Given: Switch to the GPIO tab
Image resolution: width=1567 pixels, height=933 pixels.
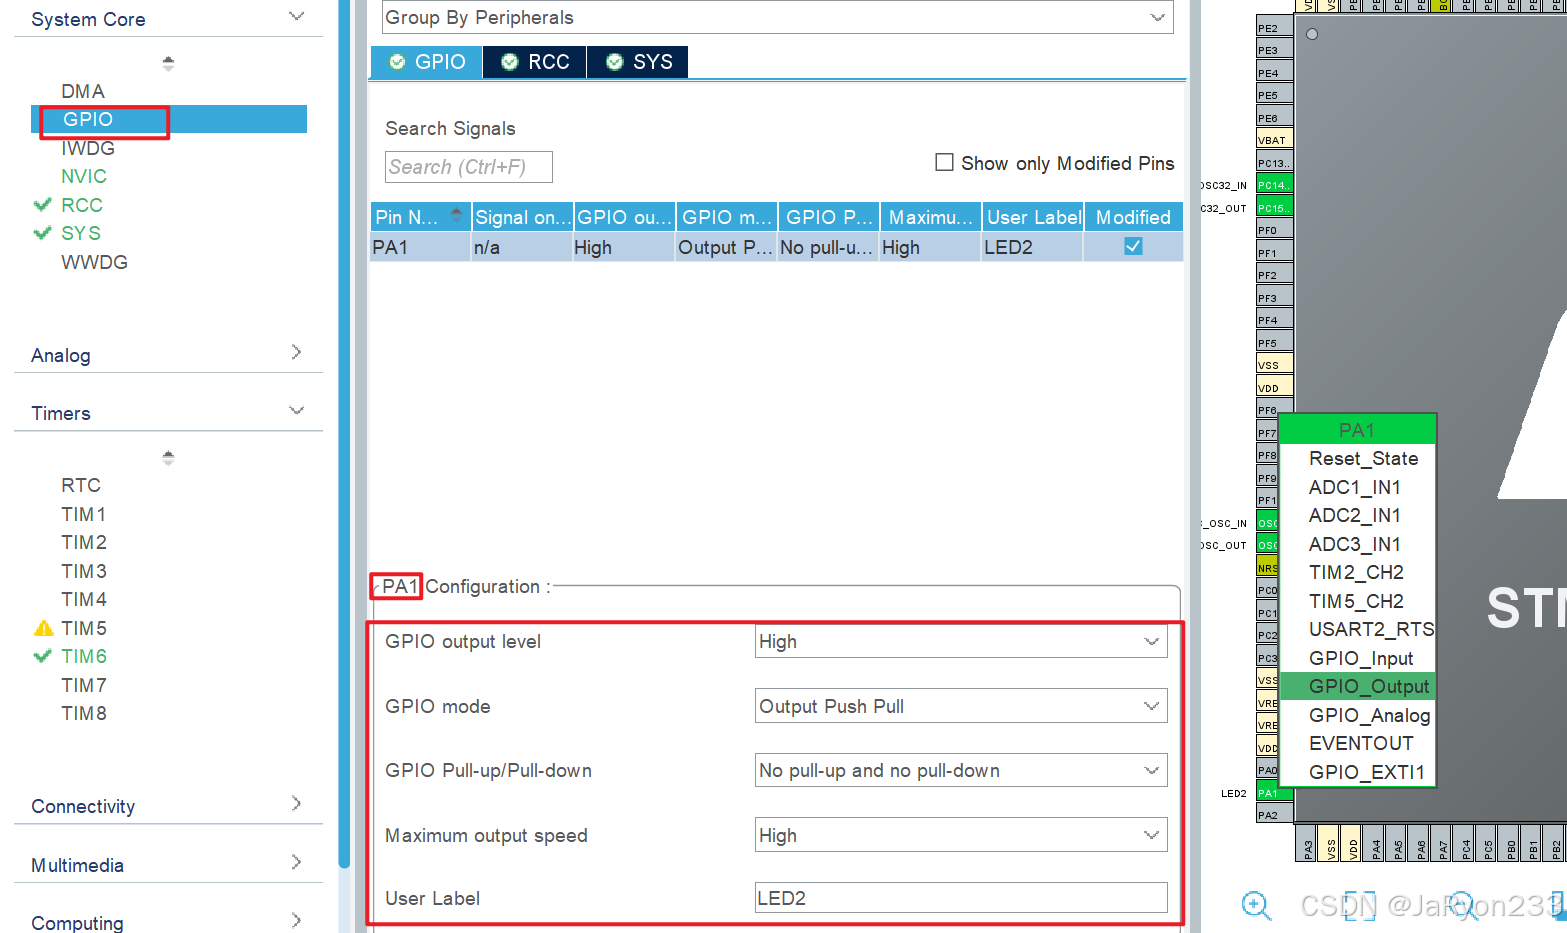Looking at the screenshot, I should [427, 62].
